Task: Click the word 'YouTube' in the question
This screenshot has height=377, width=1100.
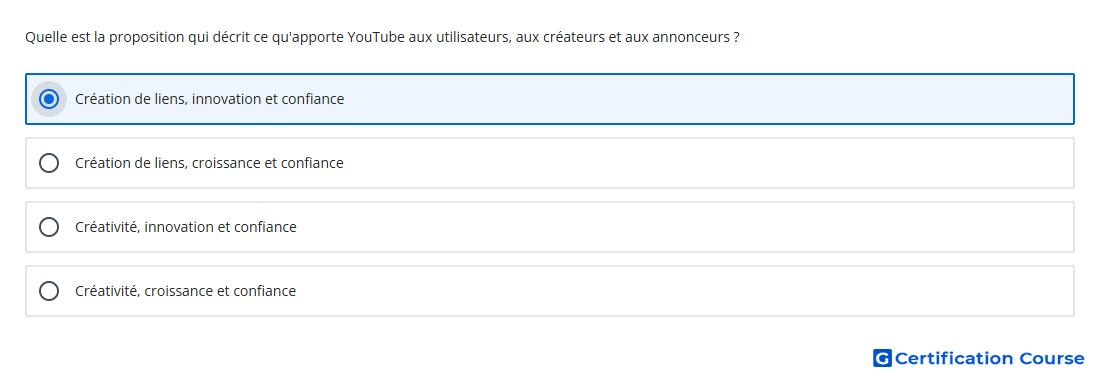Action: (x=375, y=37)
